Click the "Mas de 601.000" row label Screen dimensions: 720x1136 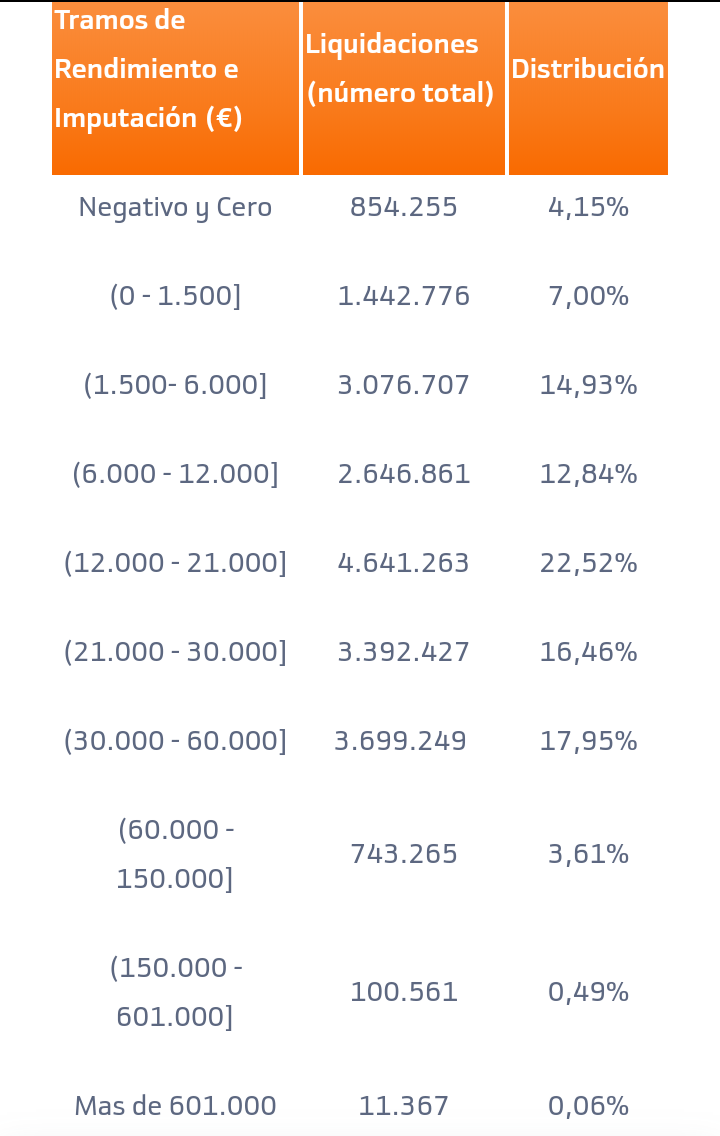click(x=175, y=1106)
